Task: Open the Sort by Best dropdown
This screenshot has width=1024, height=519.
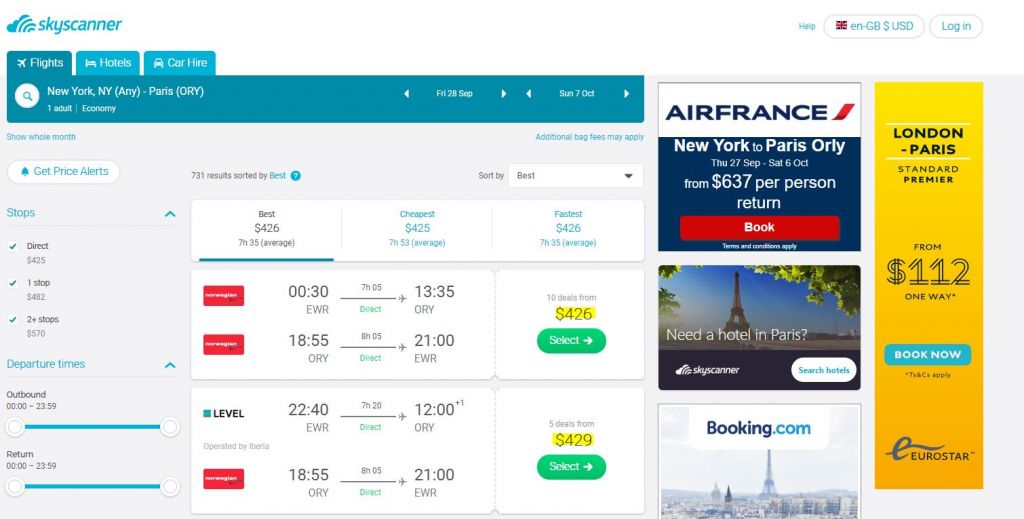Action: point(575,176)
